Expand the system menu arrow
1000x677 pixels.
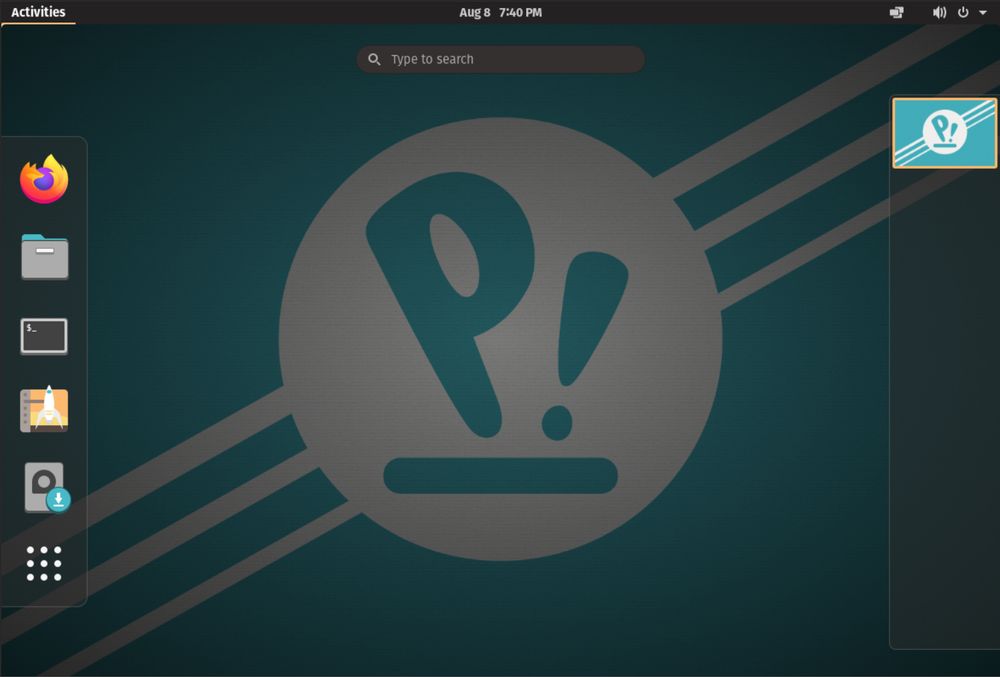pyautogui.click(x=983, y=12)
